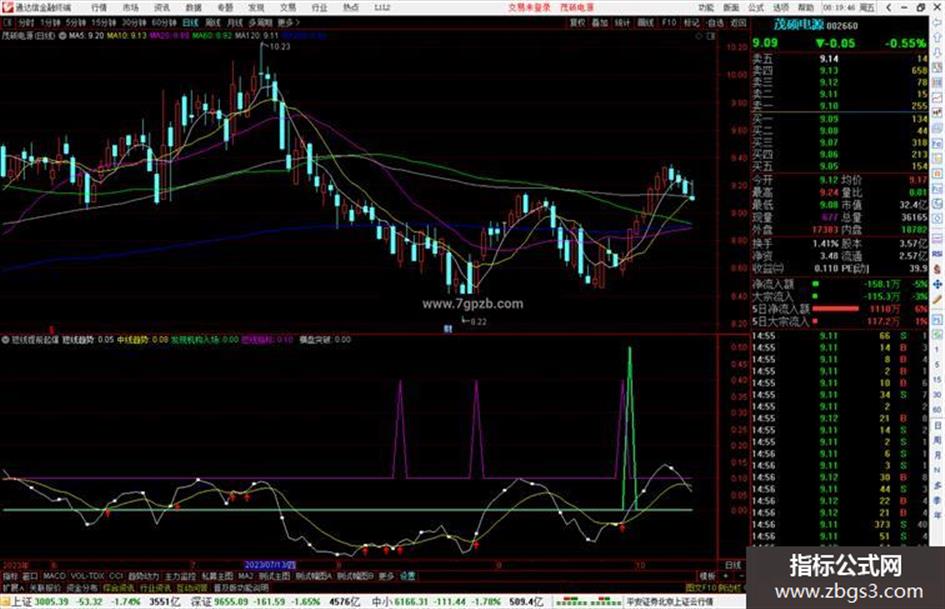The height and width of the screenshot is (609, 945).
Task: Click the 扩展 expand button
Action: (13, 587)
